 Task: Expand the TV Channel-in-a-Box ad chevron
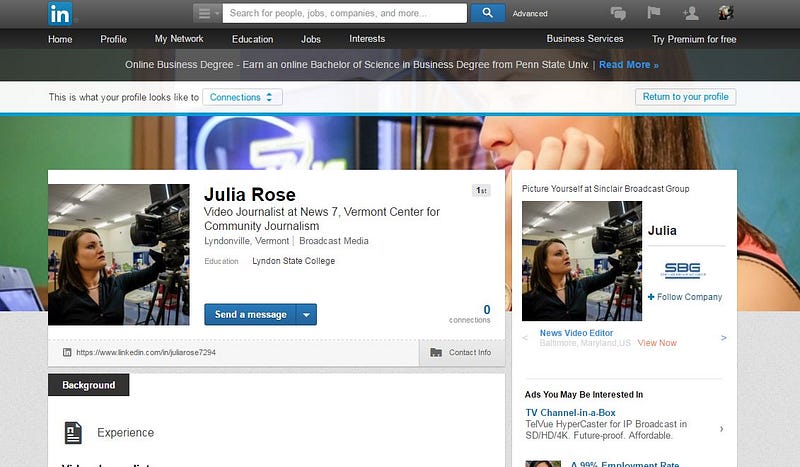[x=721, y=429]
